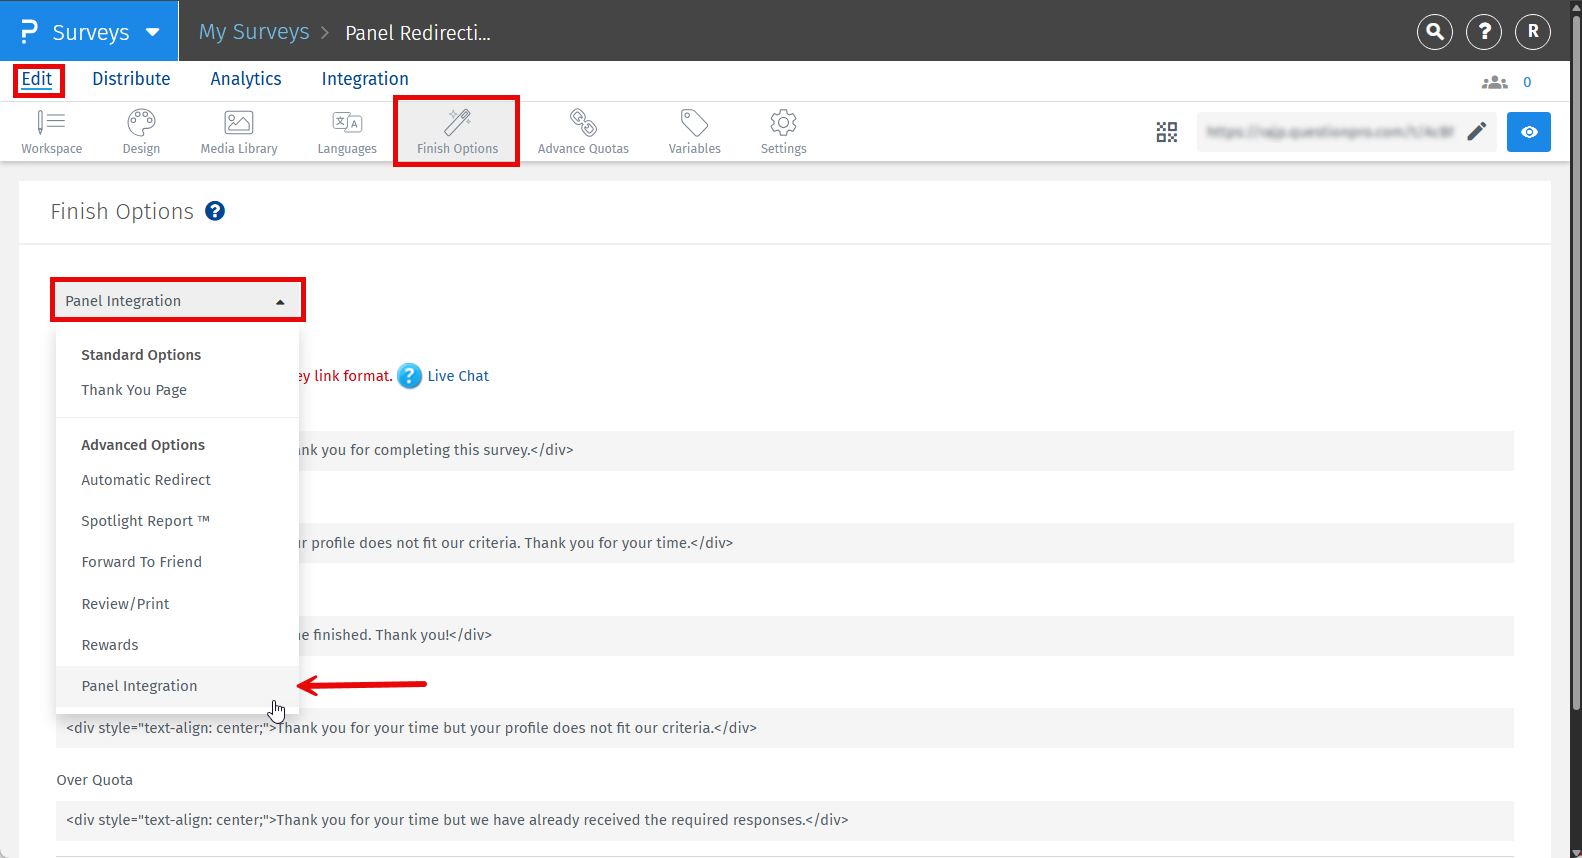Show the survey QR code
This screenshot has height=858, width=1582.
point(1167,132)
